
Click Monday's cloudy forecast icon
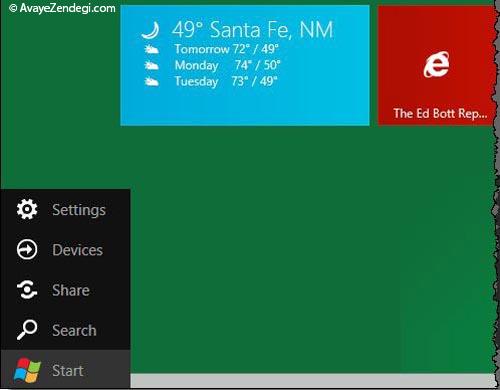(x=151, y=65)
